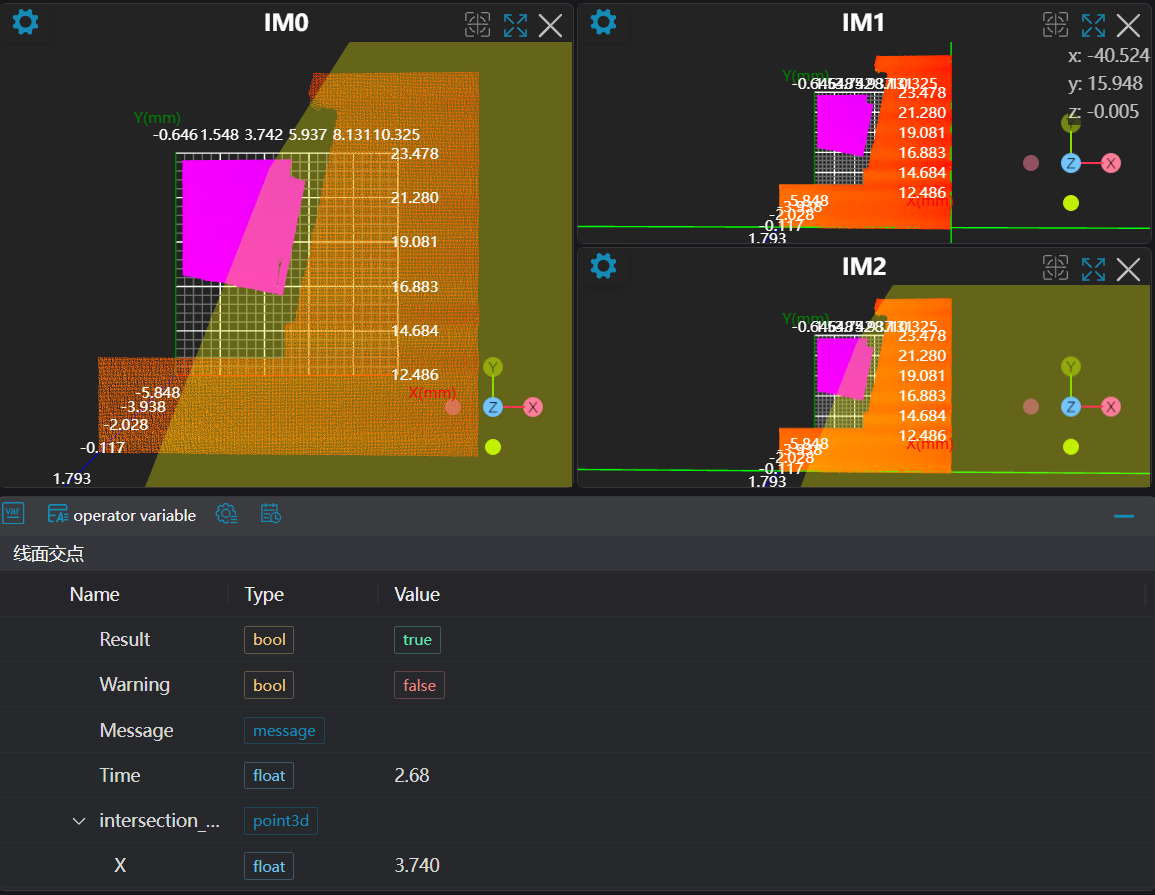Open settings gear in IM0 viewport
1155x895 pixels.
coord(25,22)
